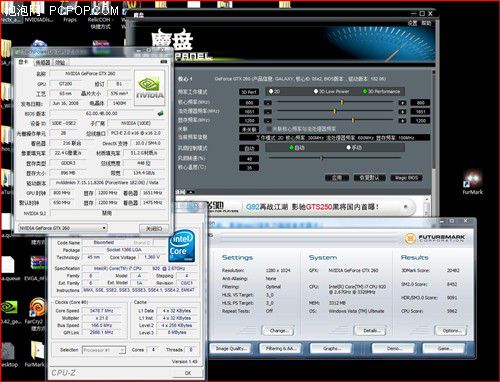Click the Game... button in 3DMark
The image size is (500, 382).
443,348
